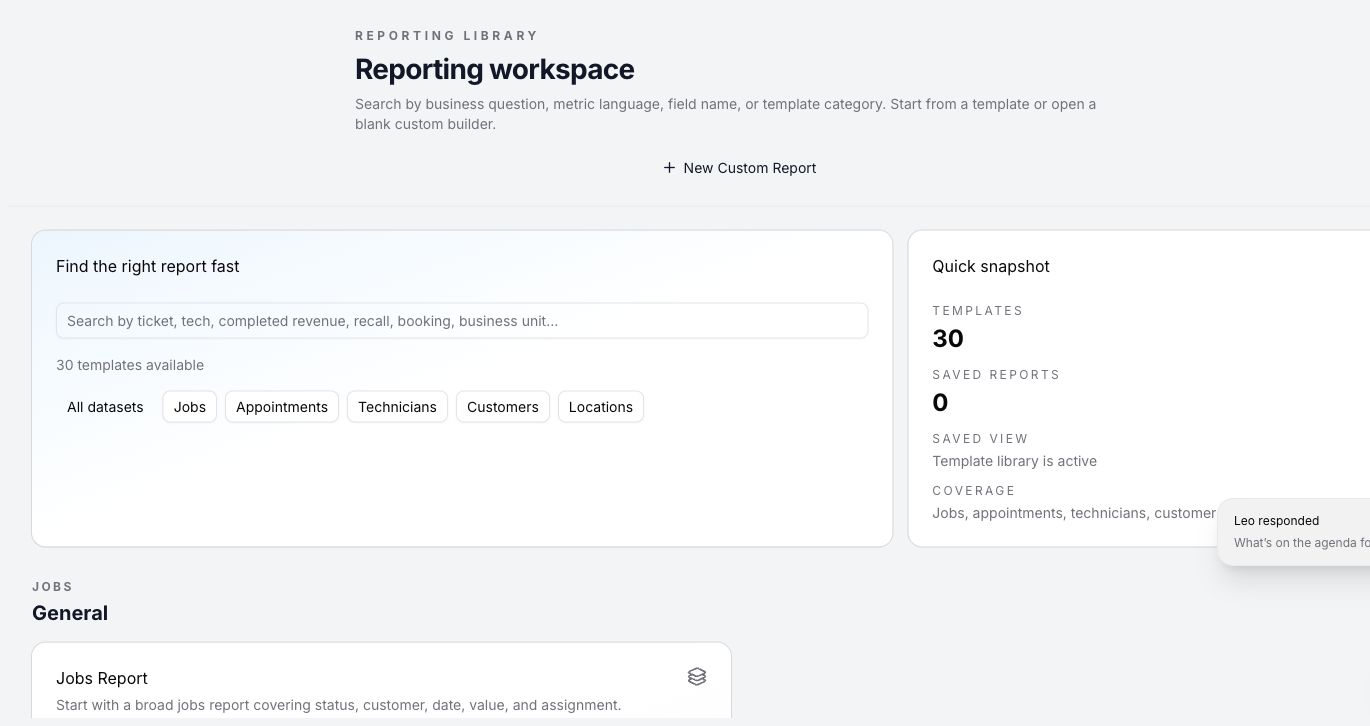Click the layers icon on Jobs Report card
Screen dimensions: 1370x726
(697, 677)
